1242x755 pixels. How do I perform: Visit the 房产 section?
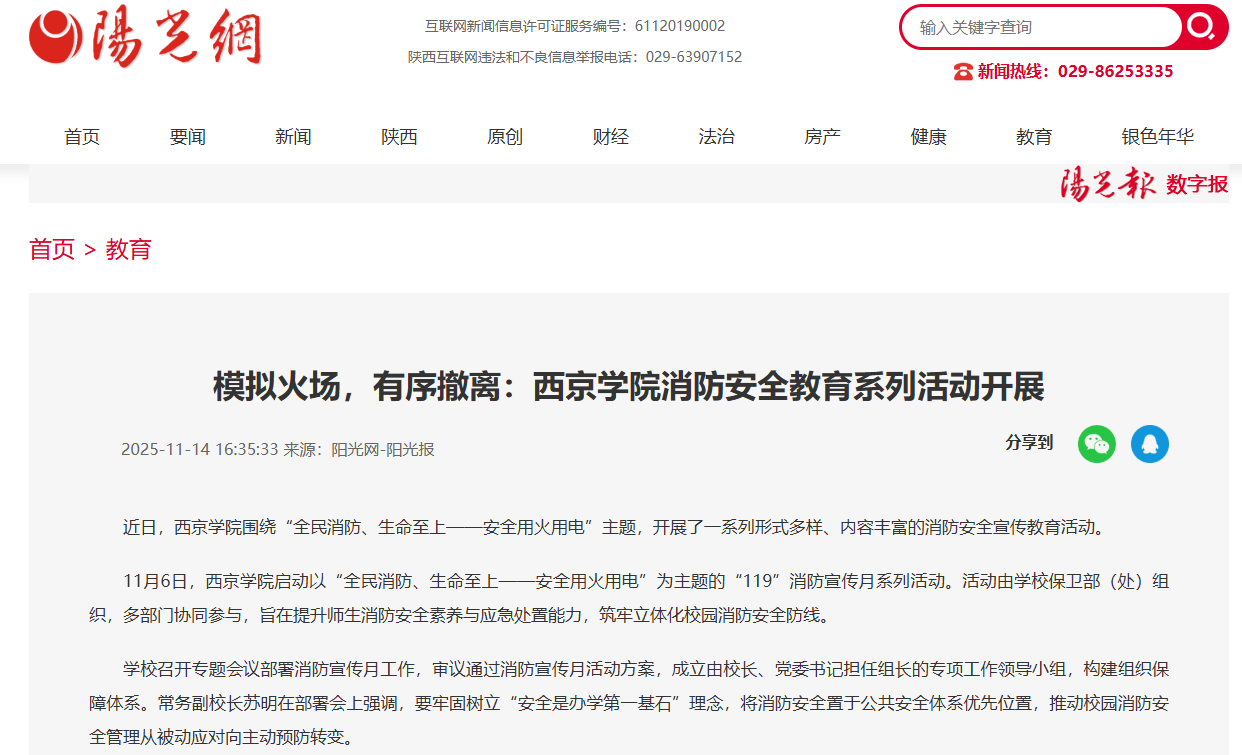(x=822, y=137)
